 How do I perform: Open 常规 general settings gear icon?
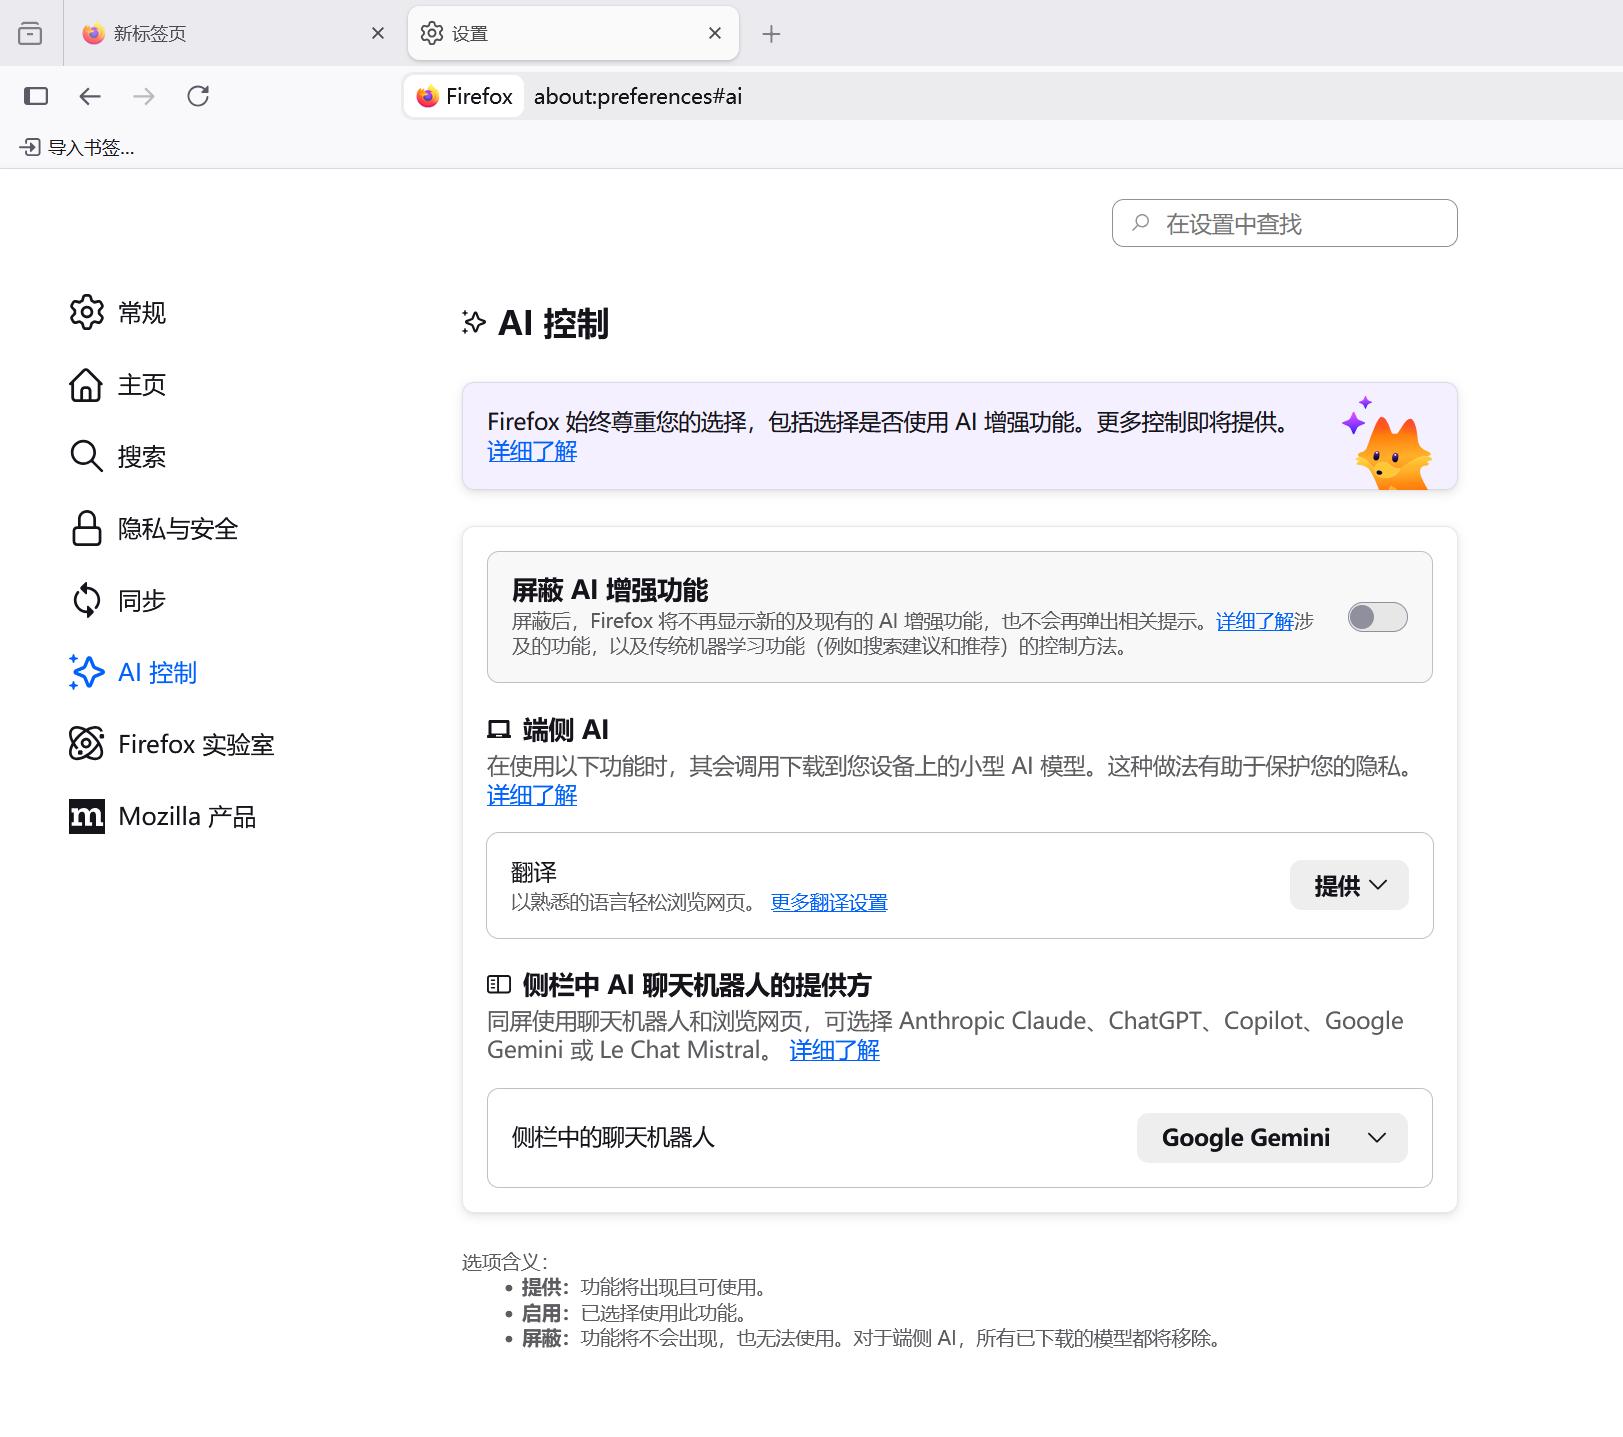87,312
